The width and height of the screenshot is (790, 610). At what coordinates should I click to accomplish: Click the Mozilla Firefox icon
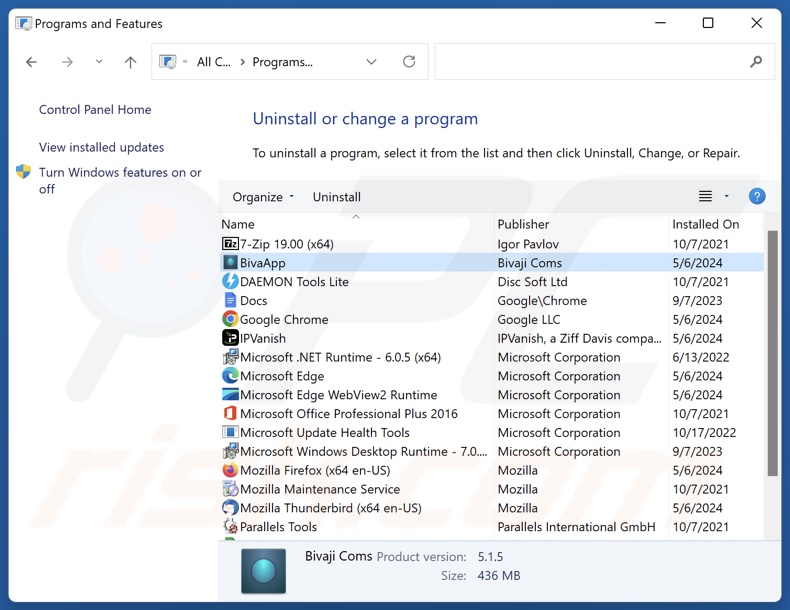(230, 470)
